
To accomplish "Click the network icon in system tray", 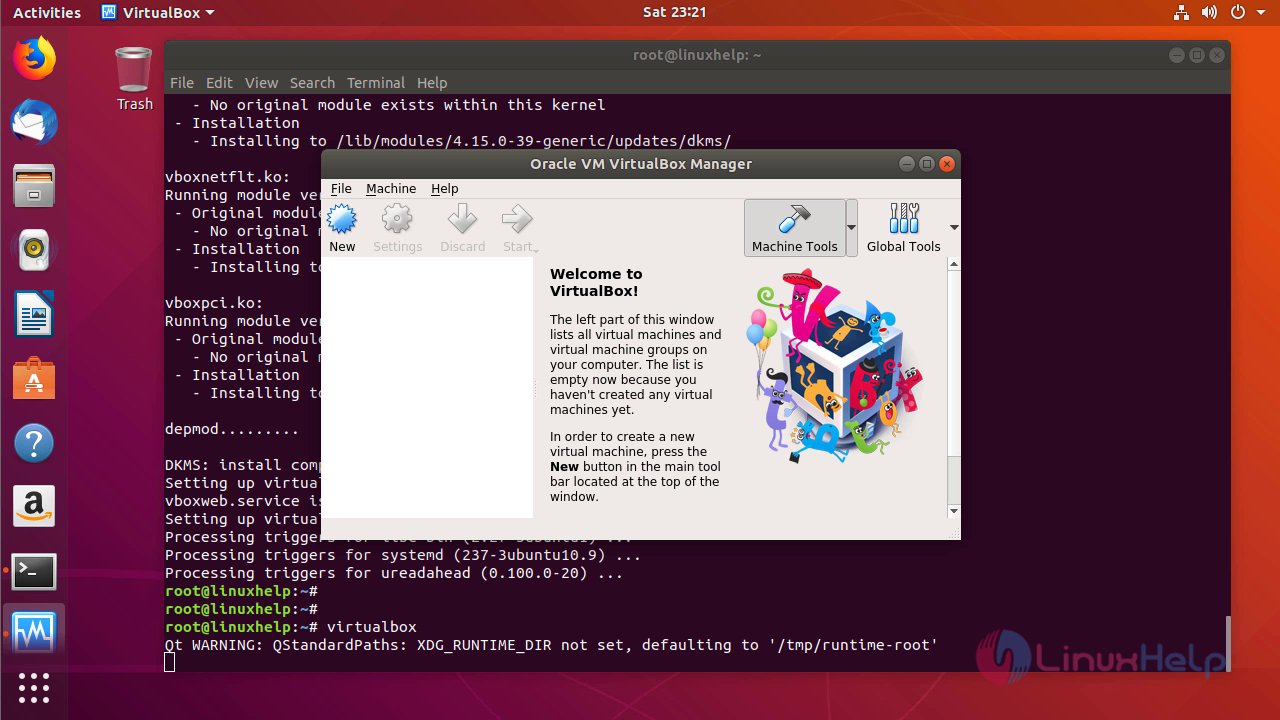I will click(1183, 13).
